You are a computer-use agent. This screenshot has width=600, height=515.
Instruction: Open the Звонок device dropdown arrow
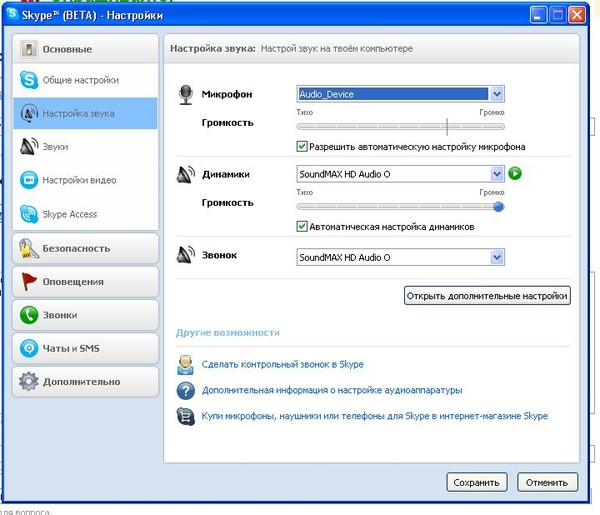point(497,257)
